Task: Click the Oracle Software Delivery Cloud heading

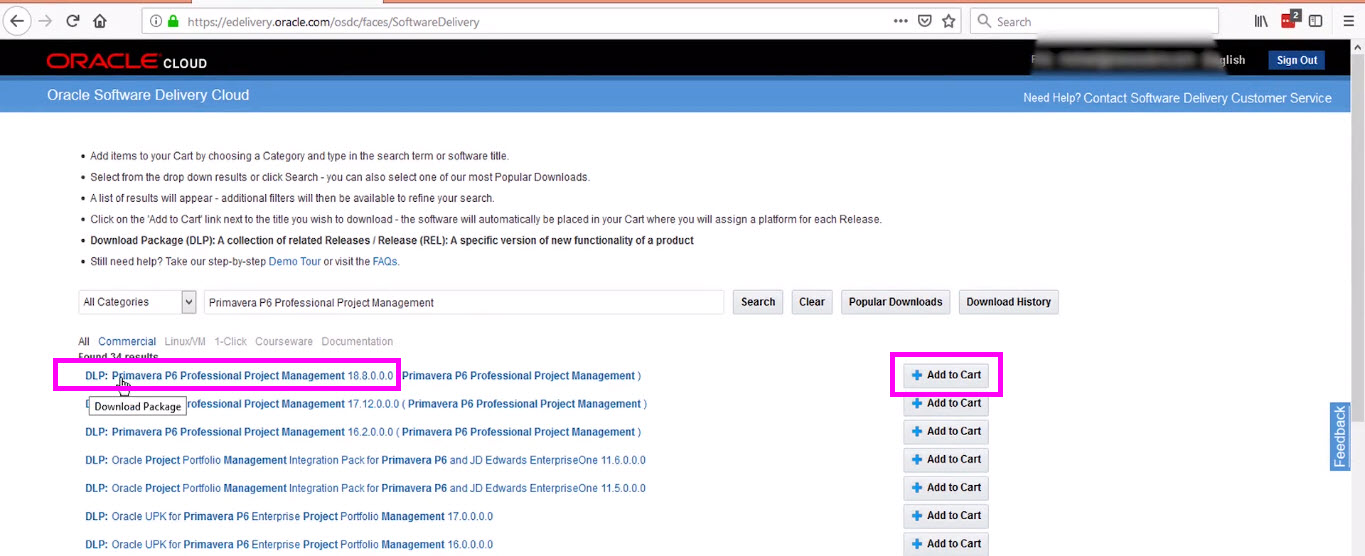Action: (148, 95)
